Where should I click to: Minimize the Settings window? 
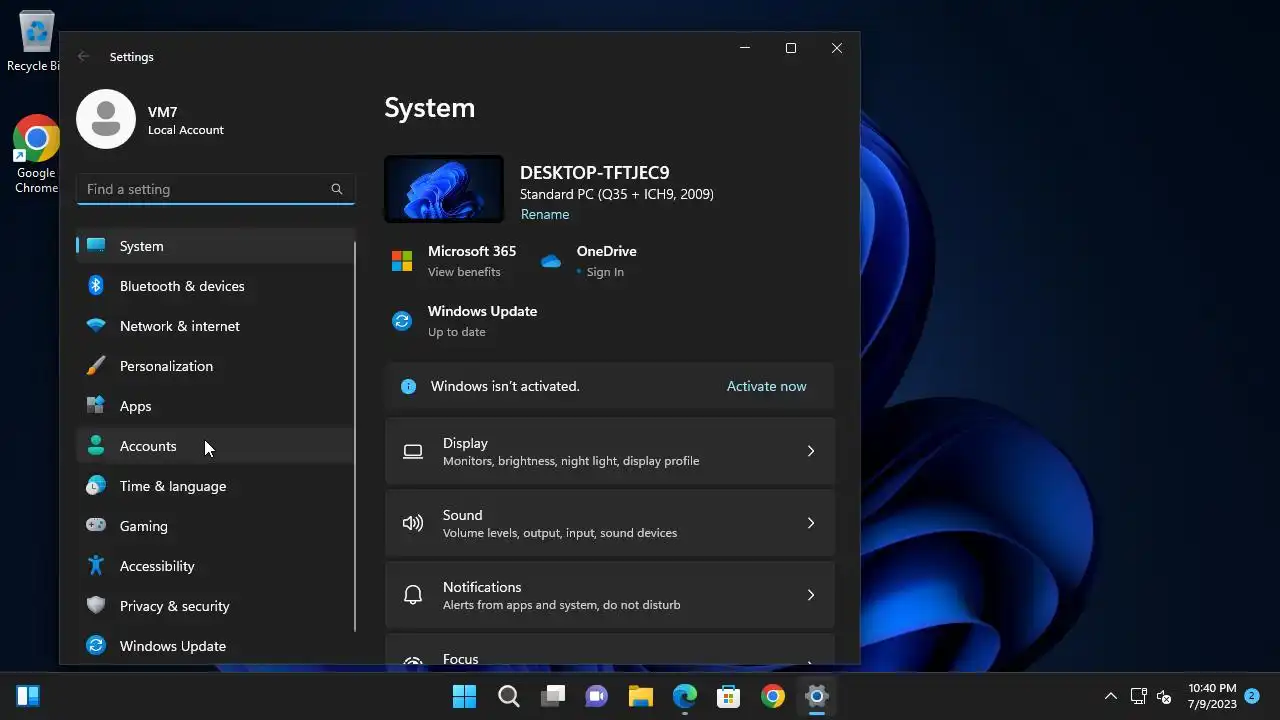[x=745, y=48]
